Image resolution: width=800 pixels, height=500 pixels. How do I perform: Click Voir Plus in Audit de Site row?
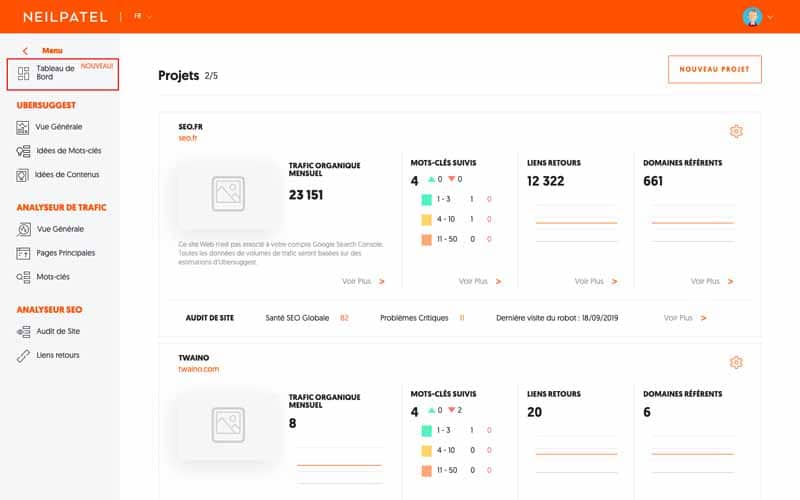685,318
